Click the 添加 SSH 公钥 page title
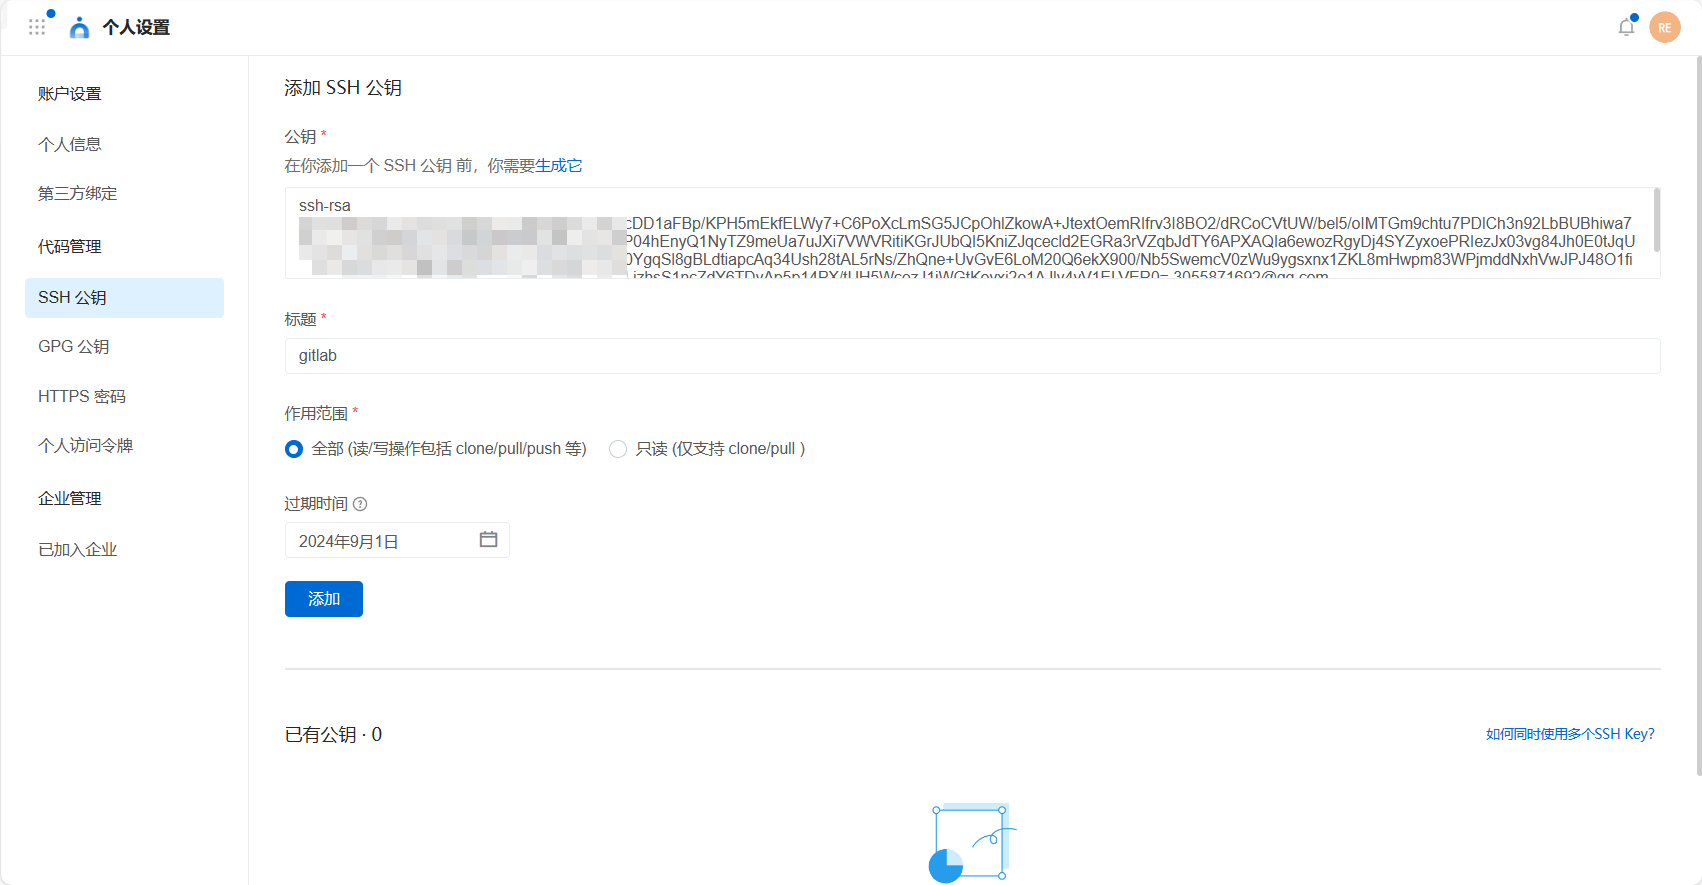The height and width of the screenshot is (885, 1702). click(x=343, y=88)
